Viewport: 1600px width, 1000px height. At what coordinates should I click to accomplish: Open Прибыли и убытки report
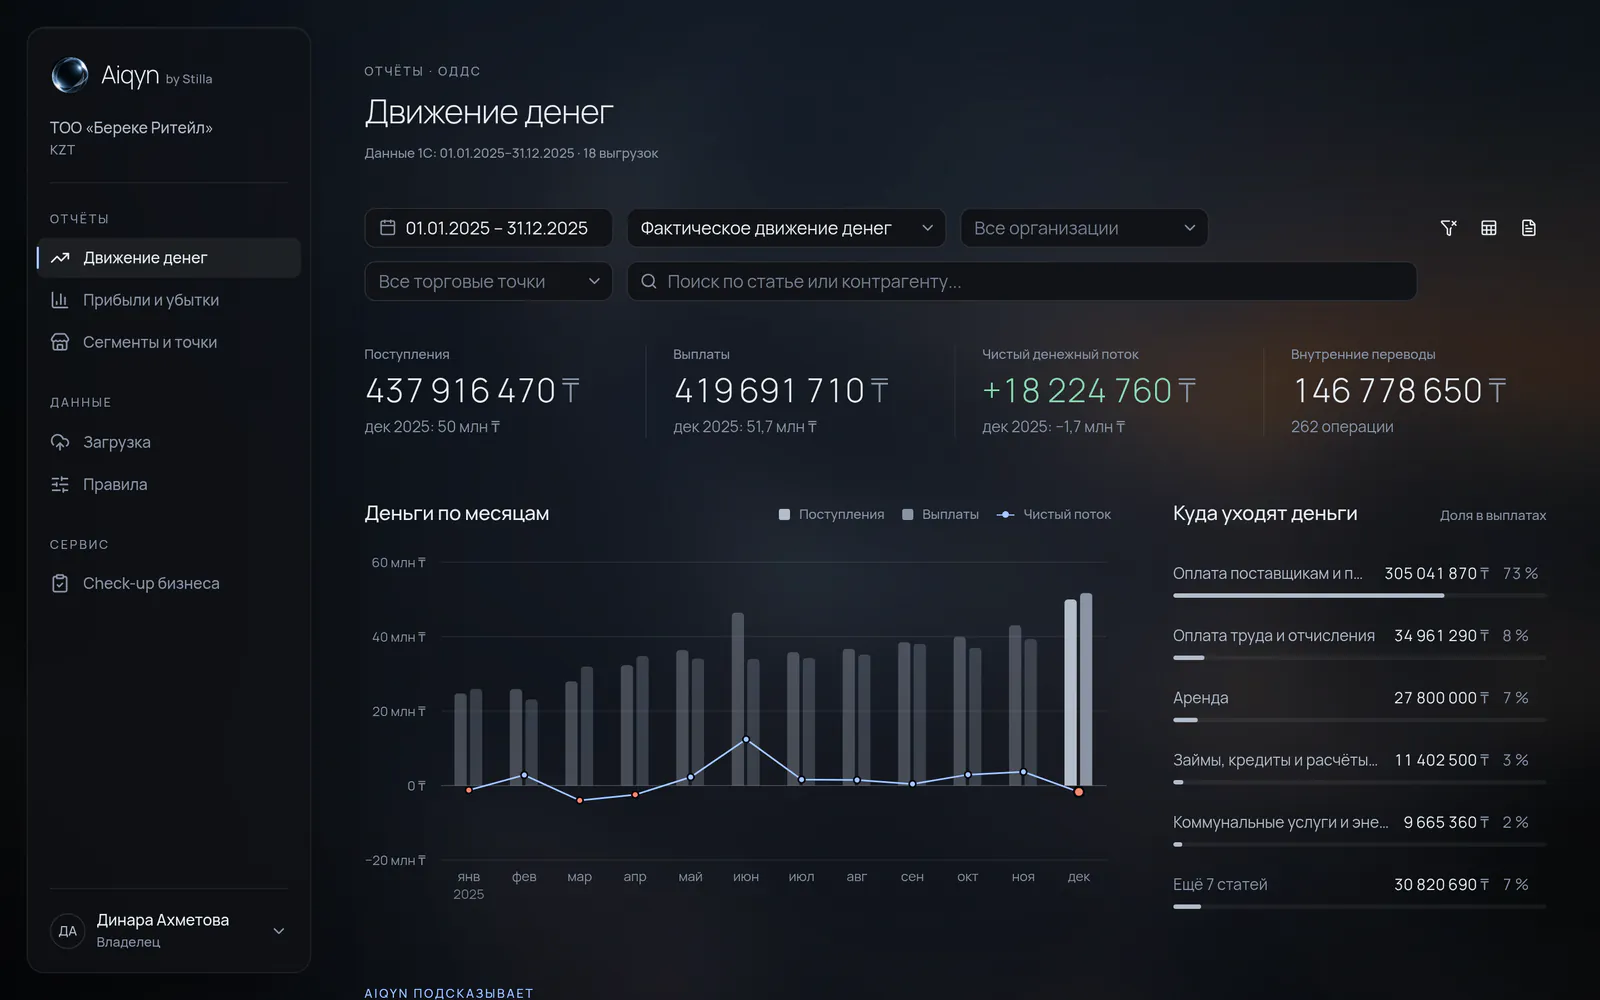point(168,300)
